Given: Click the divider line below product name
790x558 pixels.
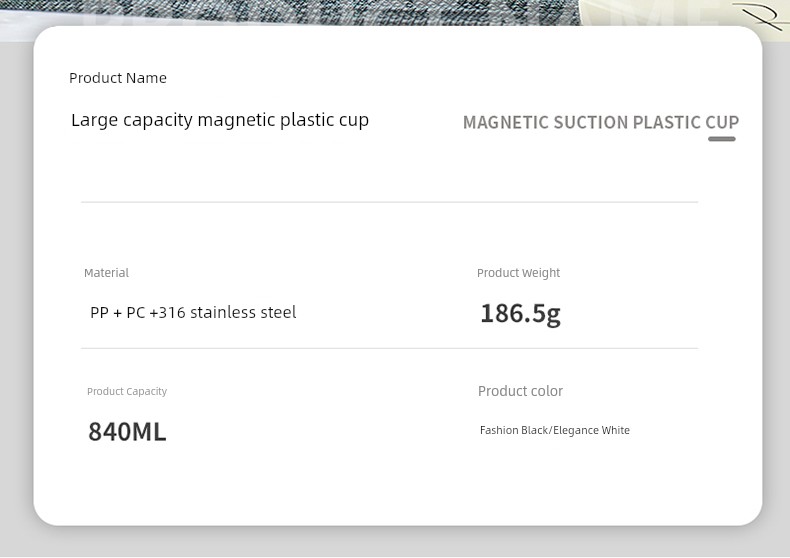Looking at the screenshot, I should [389, 202].
